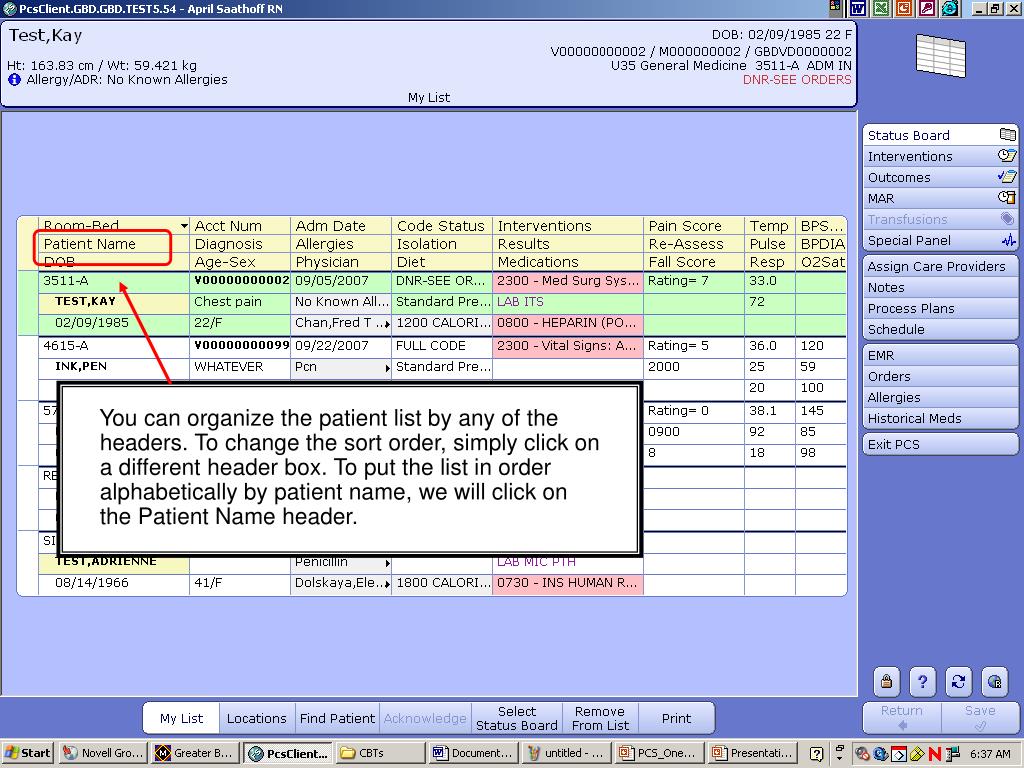Open Process Plans
The image size is (1024, 768).
[940, 308]
